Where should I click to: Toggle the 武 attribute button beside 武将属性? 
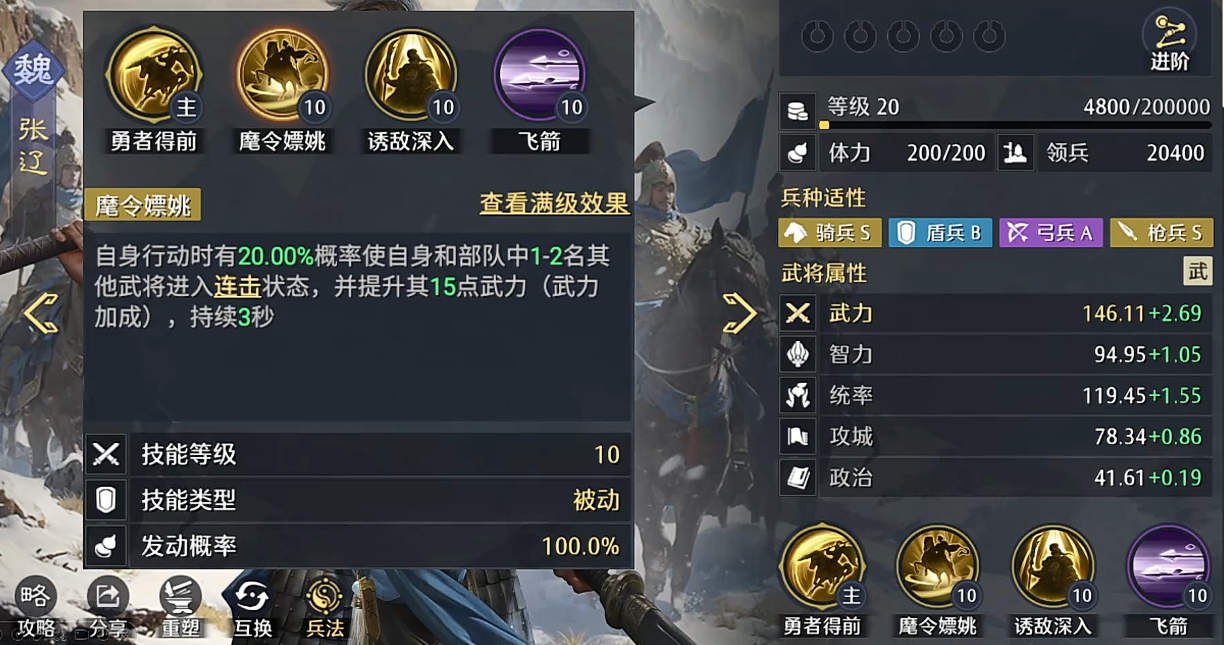(x=1197, y=272)
